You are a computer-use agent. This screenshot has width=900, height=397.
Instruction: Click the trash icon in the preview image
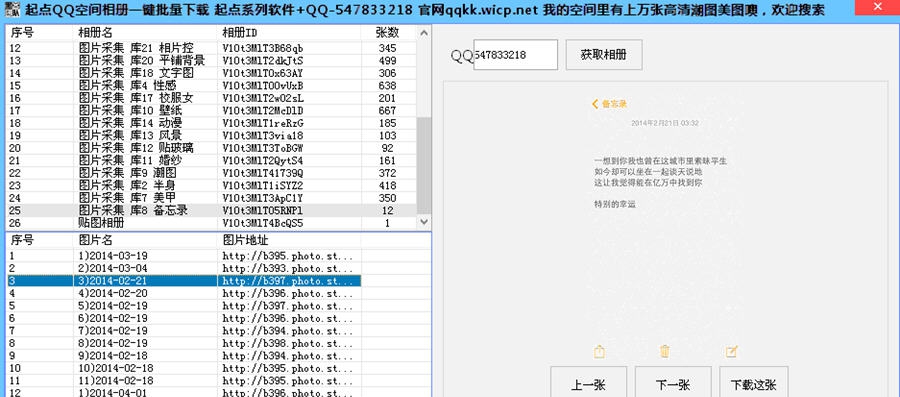(x=665, y=351)
